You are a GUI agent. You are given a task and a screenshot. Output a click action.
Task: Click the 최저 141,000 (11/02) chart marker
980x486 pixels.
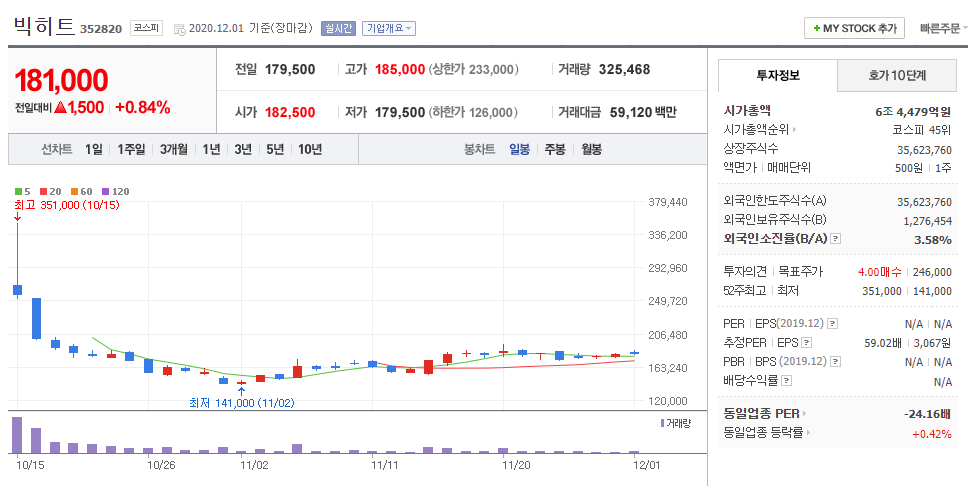tap(242, 403)
